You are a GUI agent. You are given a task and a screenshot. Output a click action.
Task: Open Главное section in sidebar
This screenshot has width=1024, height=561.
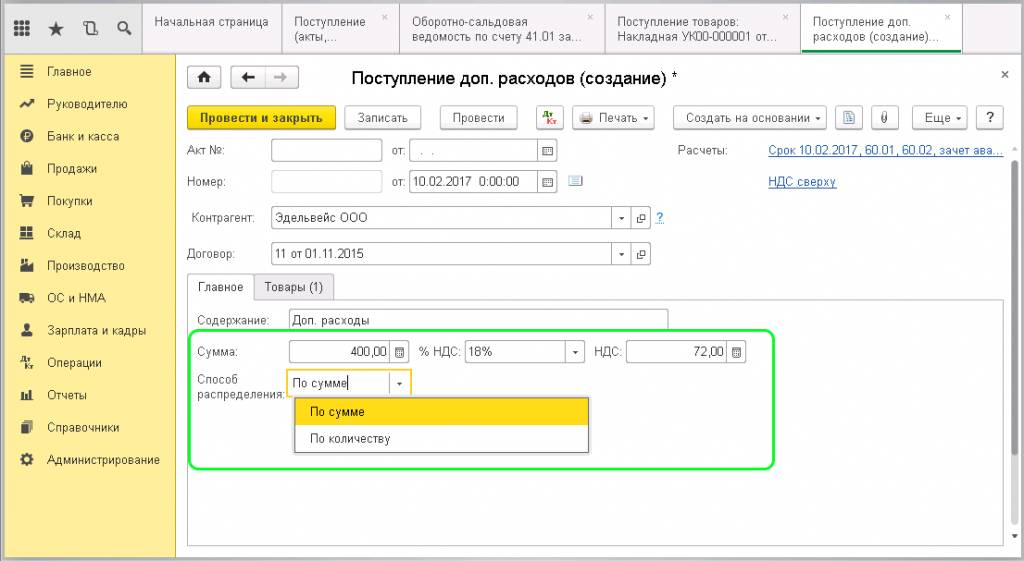click(69, 72)
